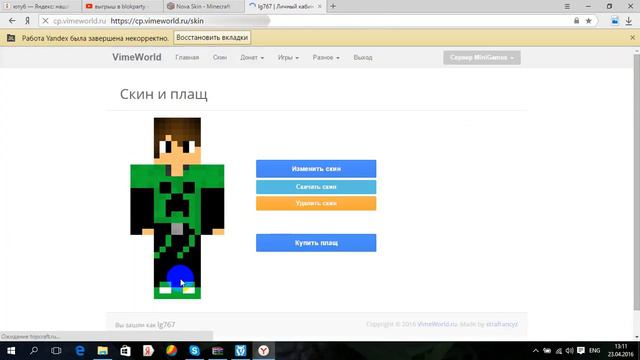The height and width of the screenshot is (360, 640).
Task: Open Skype from the taskbar
Action: [195, 351]
